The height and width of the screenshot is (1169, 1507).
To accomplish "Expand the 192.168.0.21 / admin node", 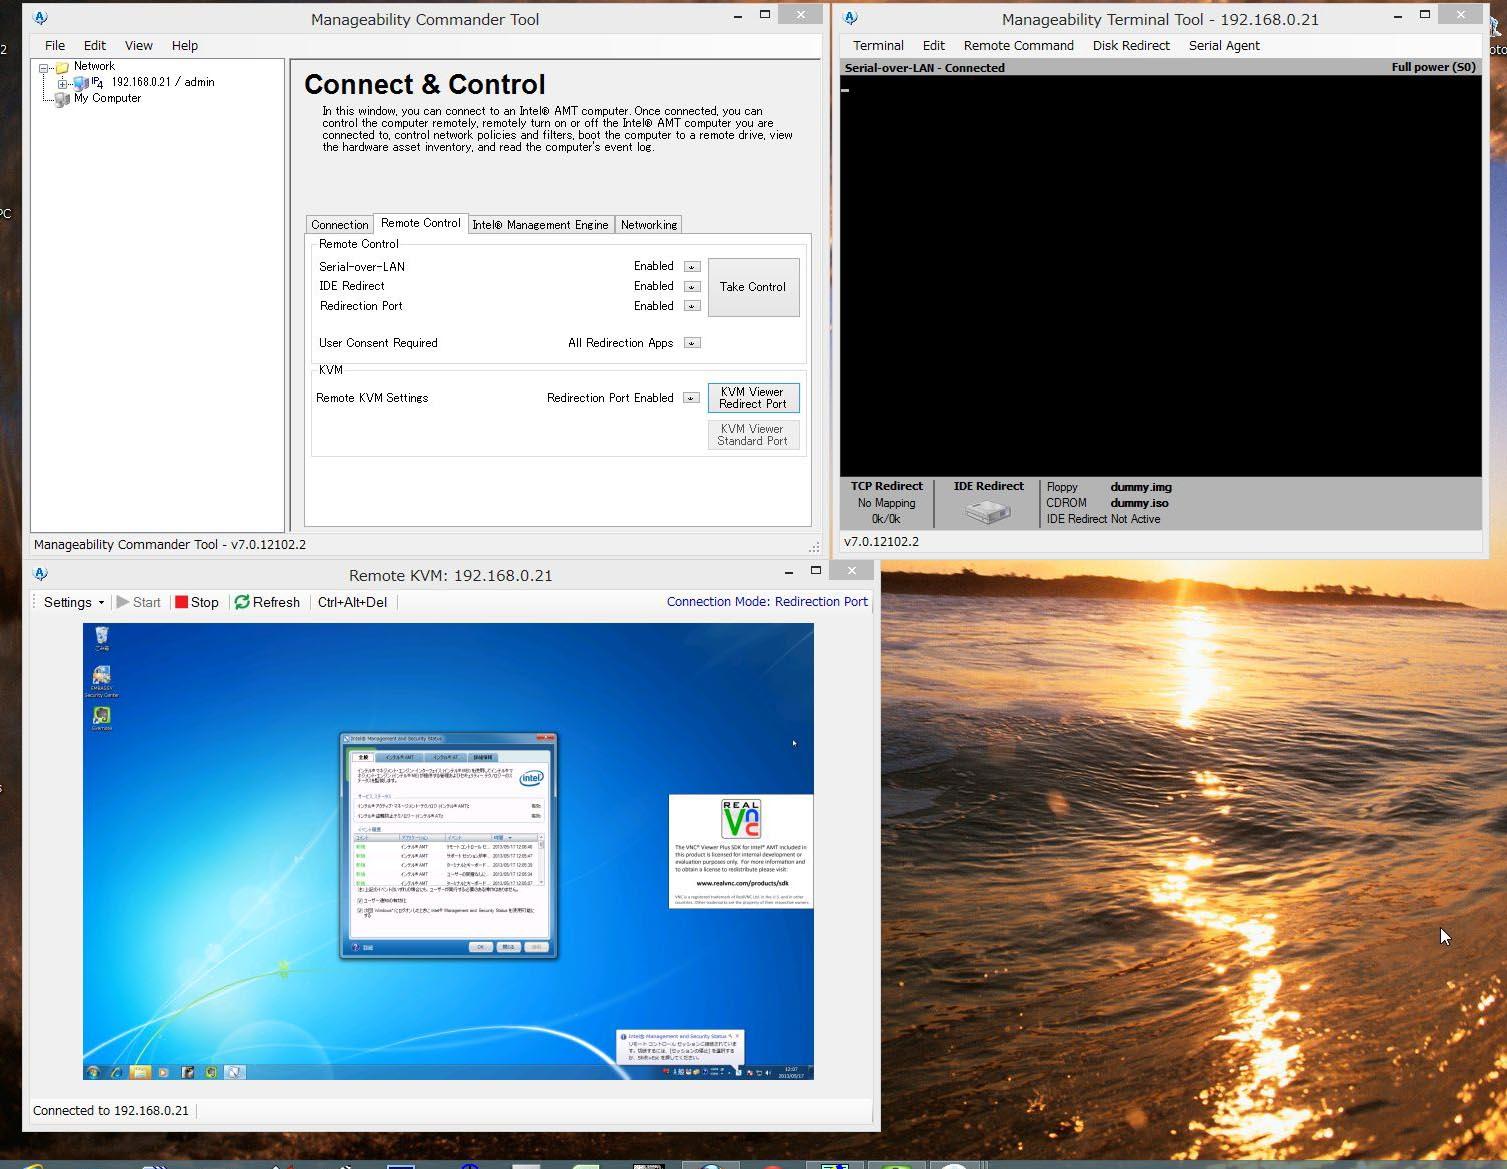I will pyautogui.click(x=63, y=84).
